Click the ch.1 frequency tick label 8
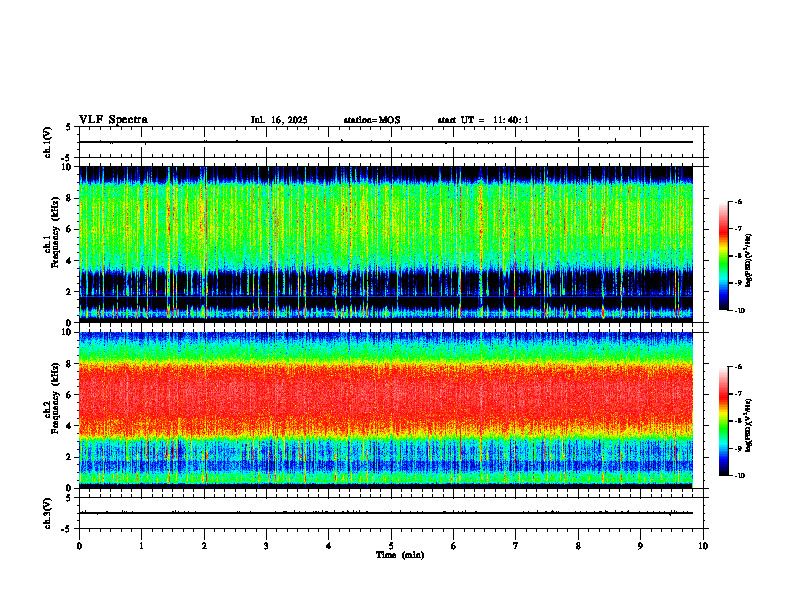 point(70,198)
